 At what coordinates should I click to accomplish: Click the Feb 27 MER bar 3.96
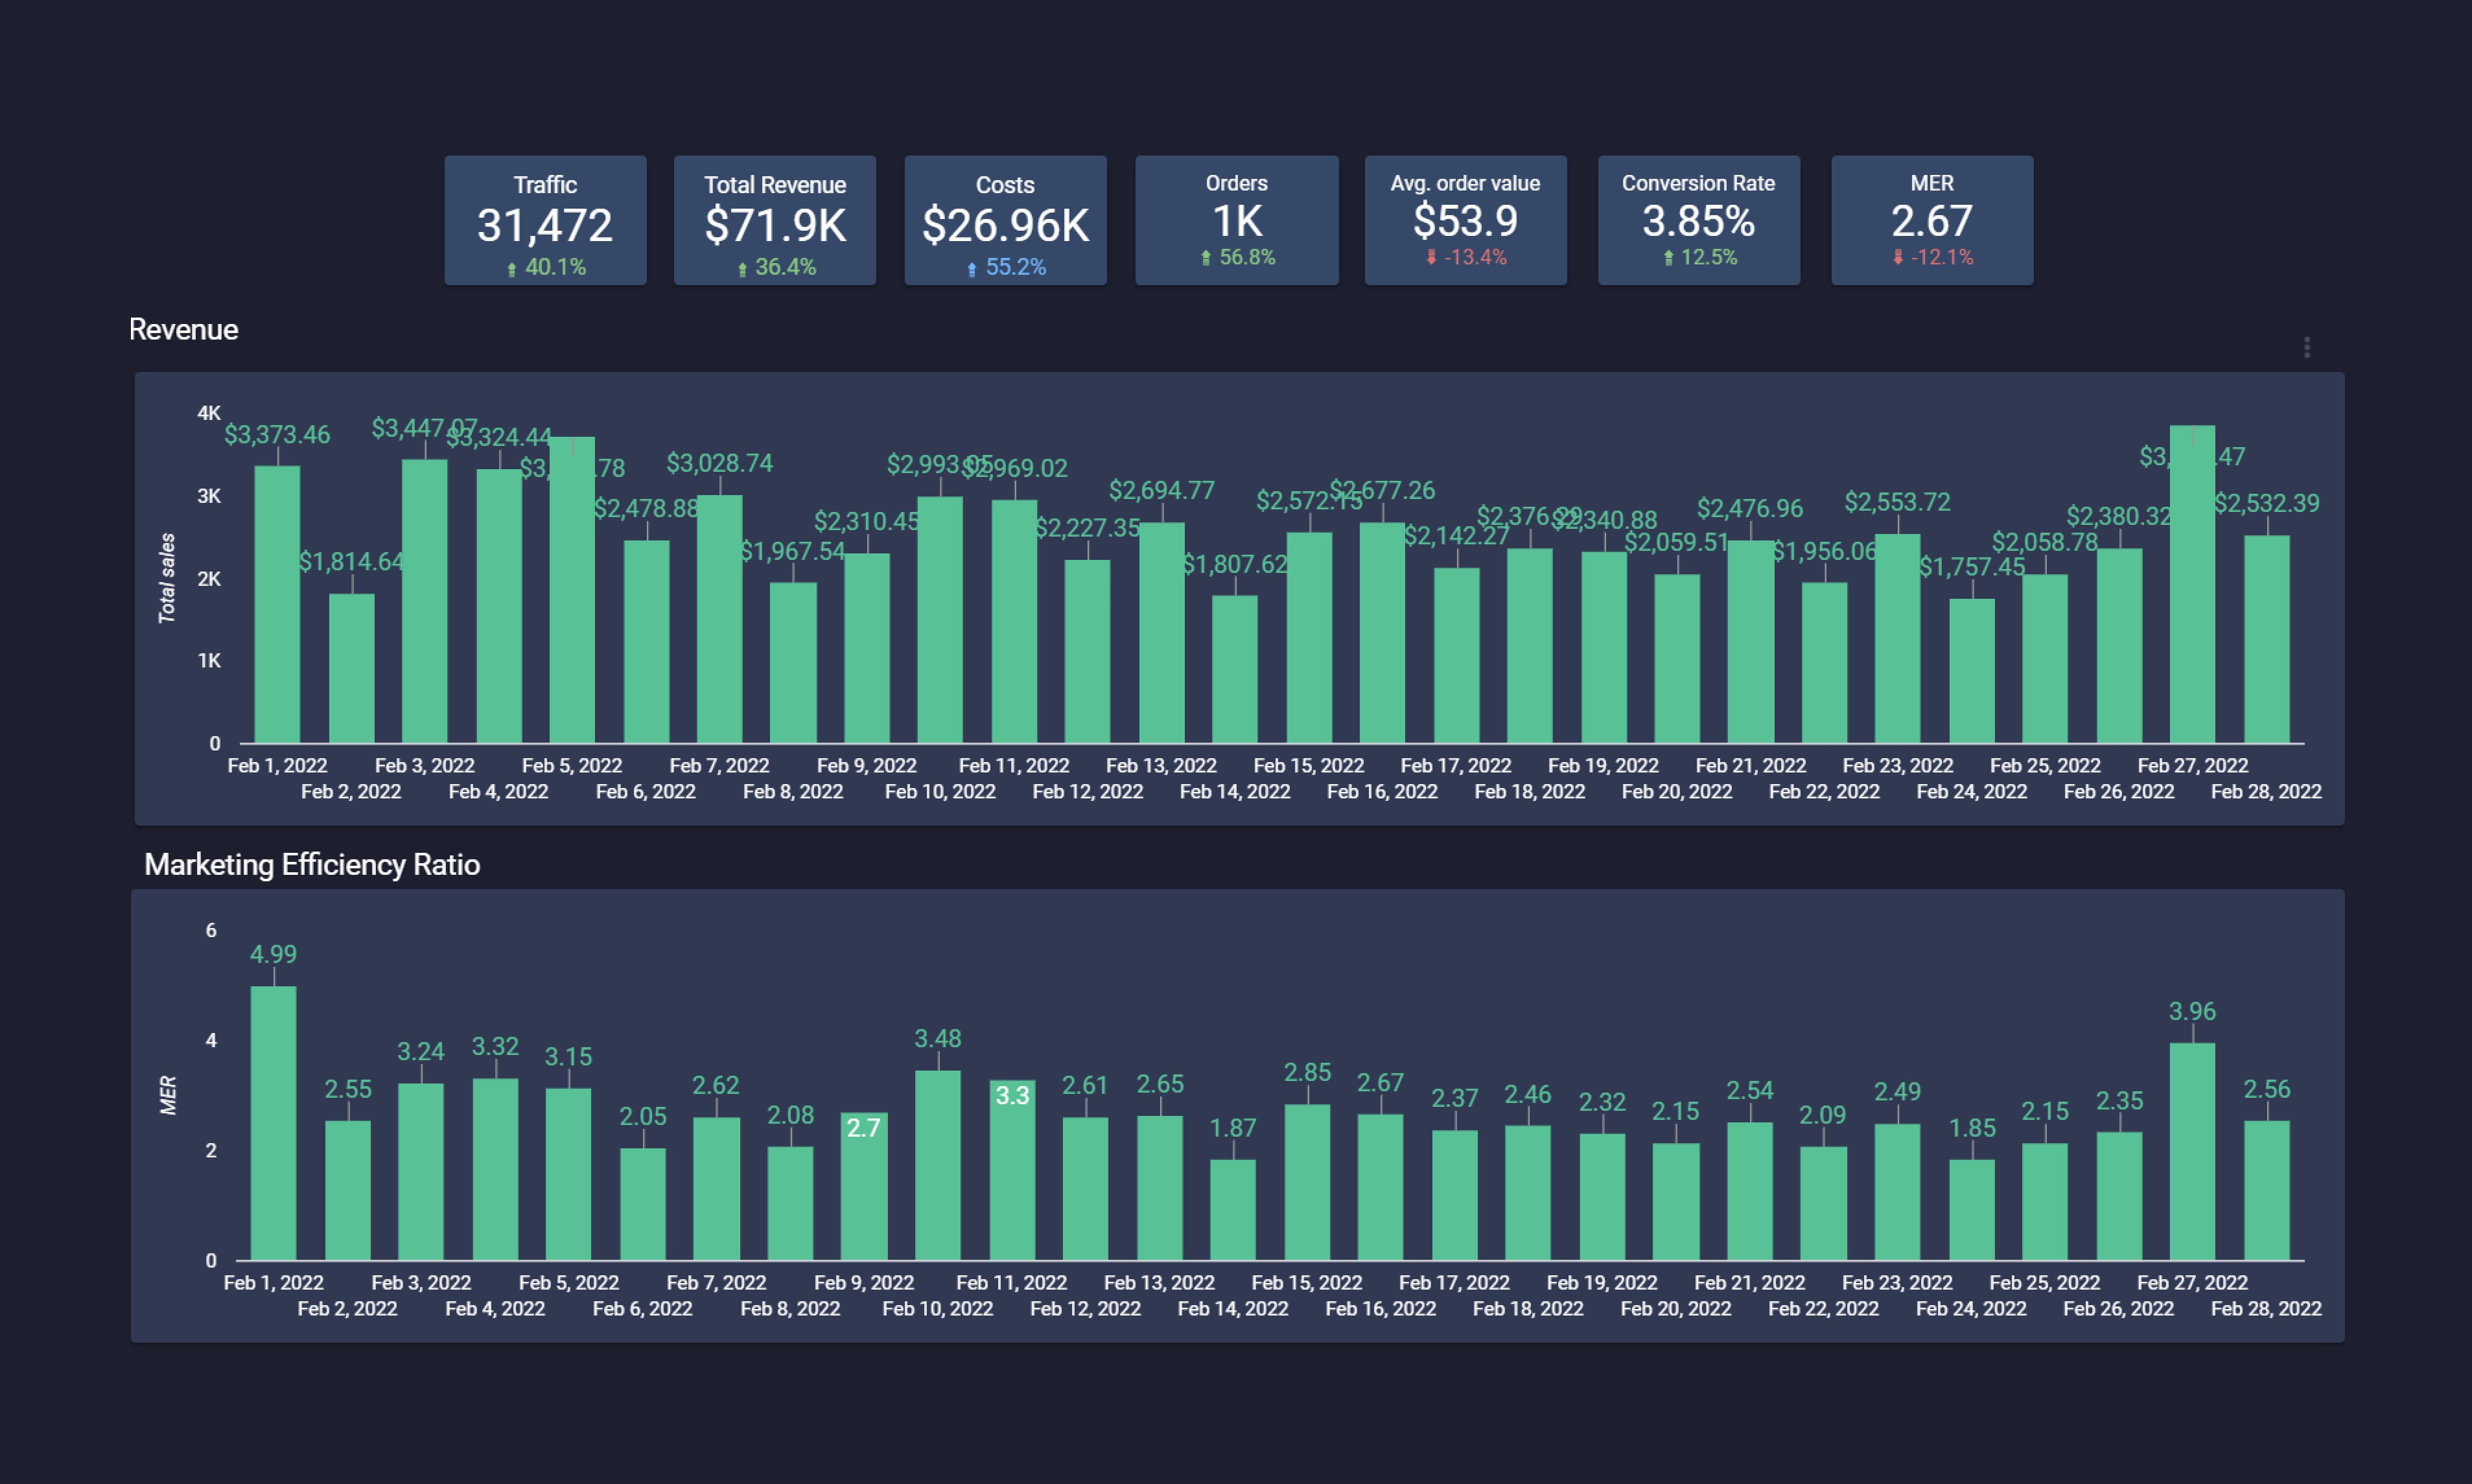coord(2192,1151)
